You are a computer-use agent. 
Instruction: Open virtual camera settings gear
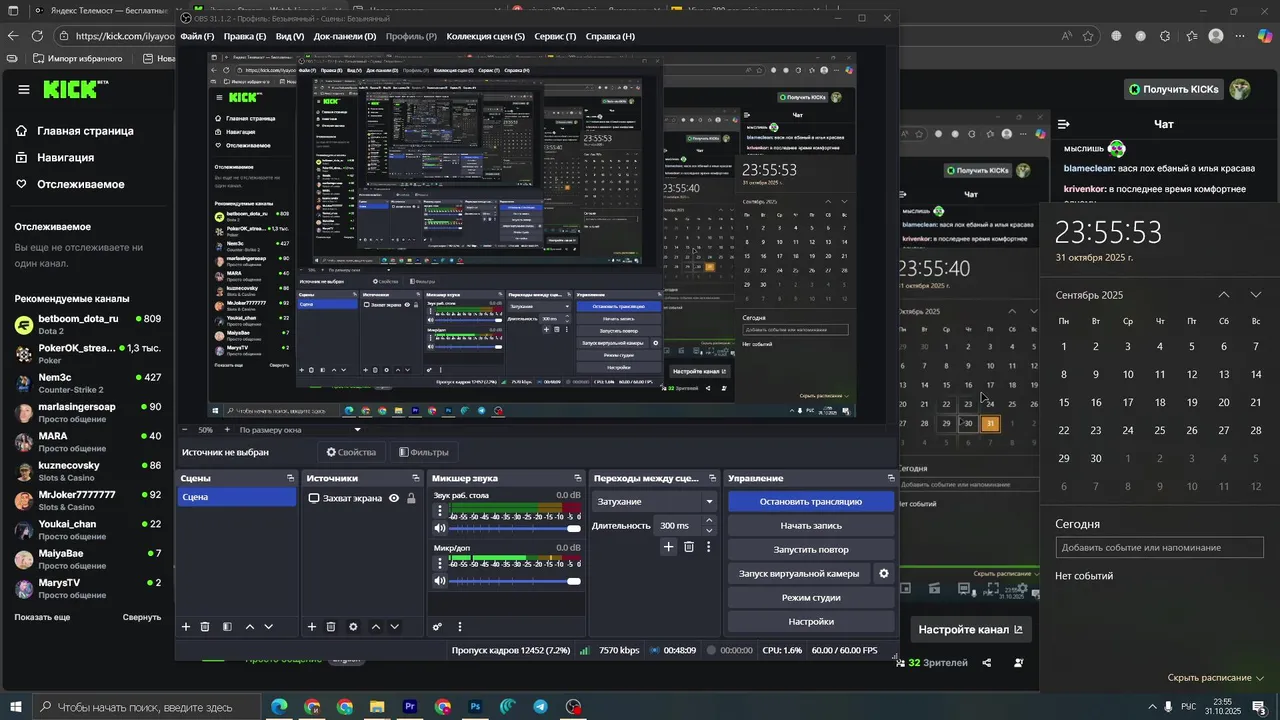coord(883,574)
